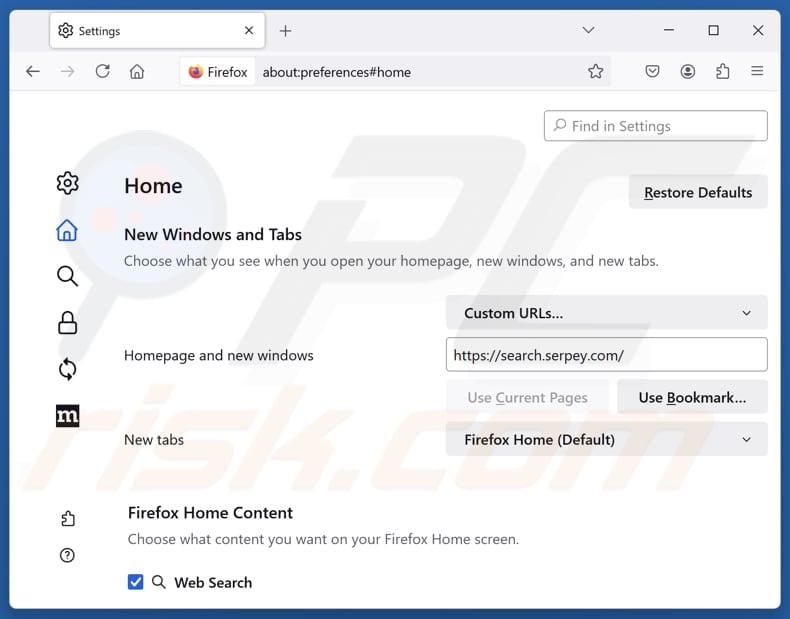Click Restore Defaults button
The width and height of the screenshot is (790, 619).
698,192
